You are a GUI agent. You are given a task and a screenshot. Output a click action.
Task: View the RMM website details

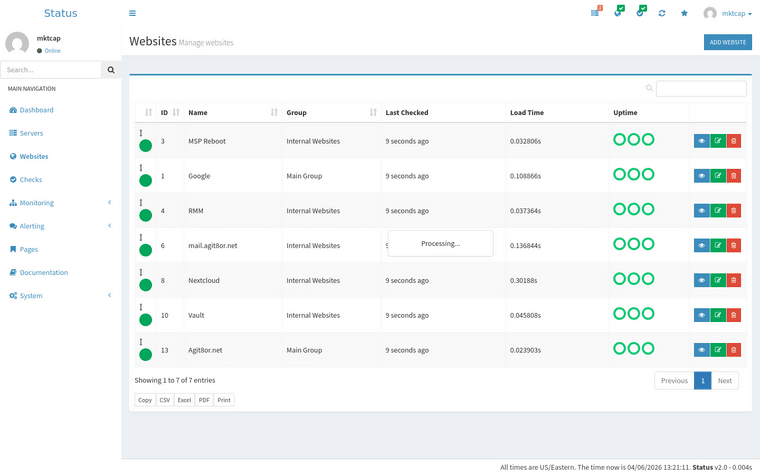click(x=701, y=211)
